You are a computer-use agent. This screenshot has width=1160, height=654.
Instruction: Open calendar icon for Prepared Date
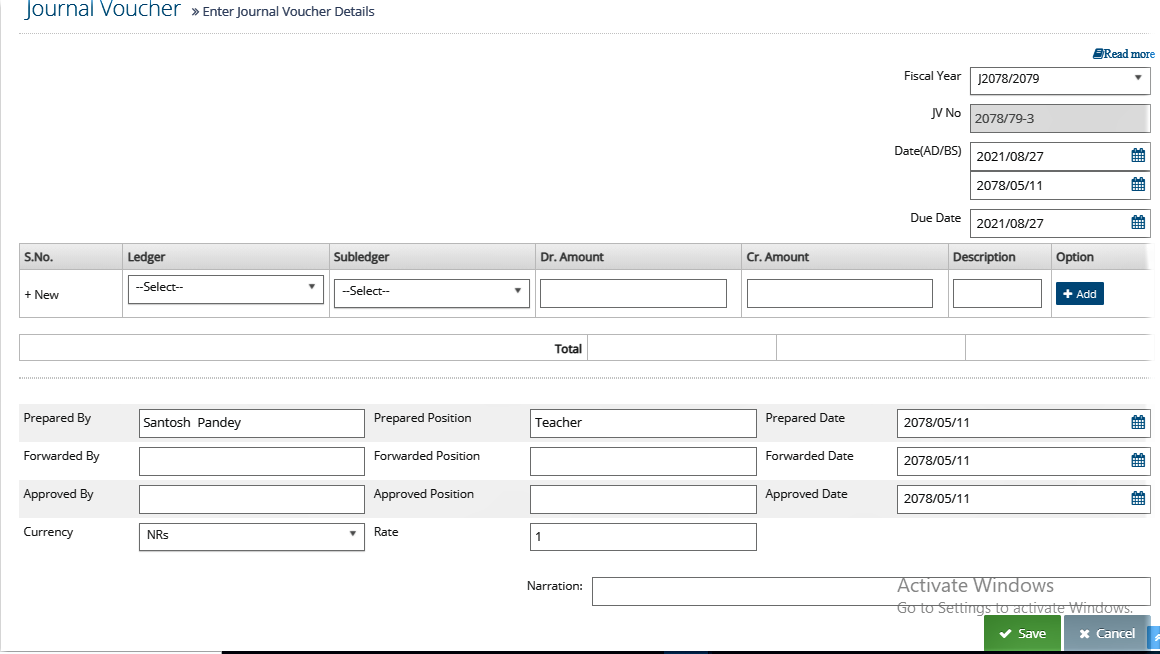coord(1138,422)
